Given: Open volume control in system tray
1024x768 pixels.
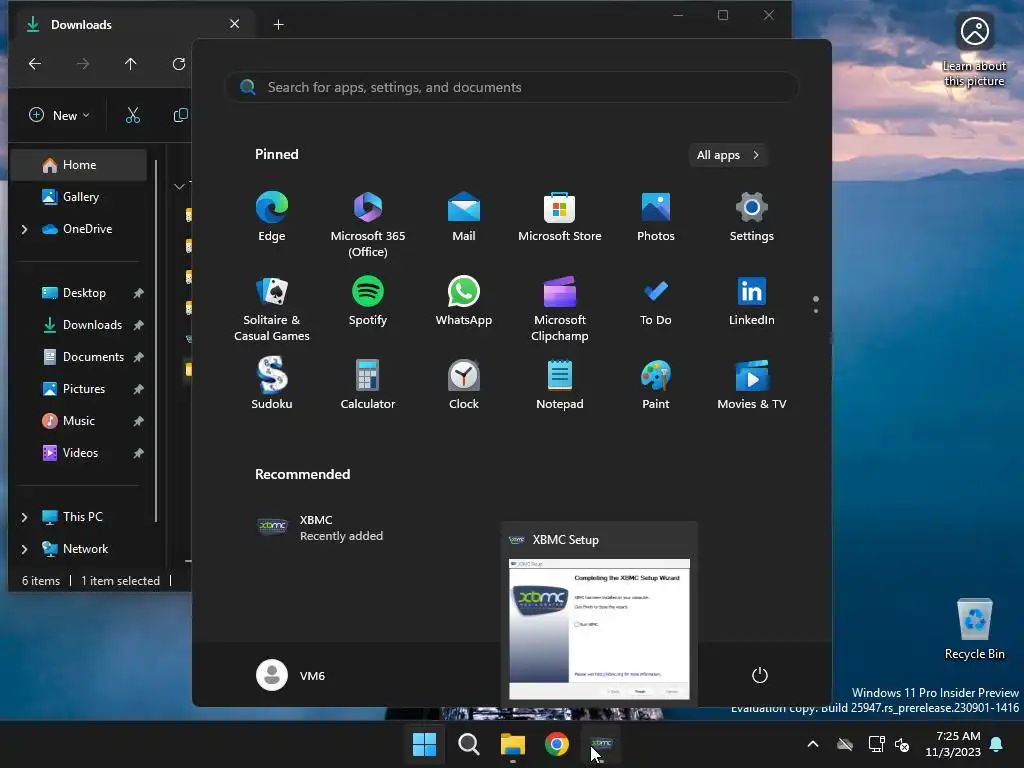Looking at the screenshot, I should (x=903, y=744).
